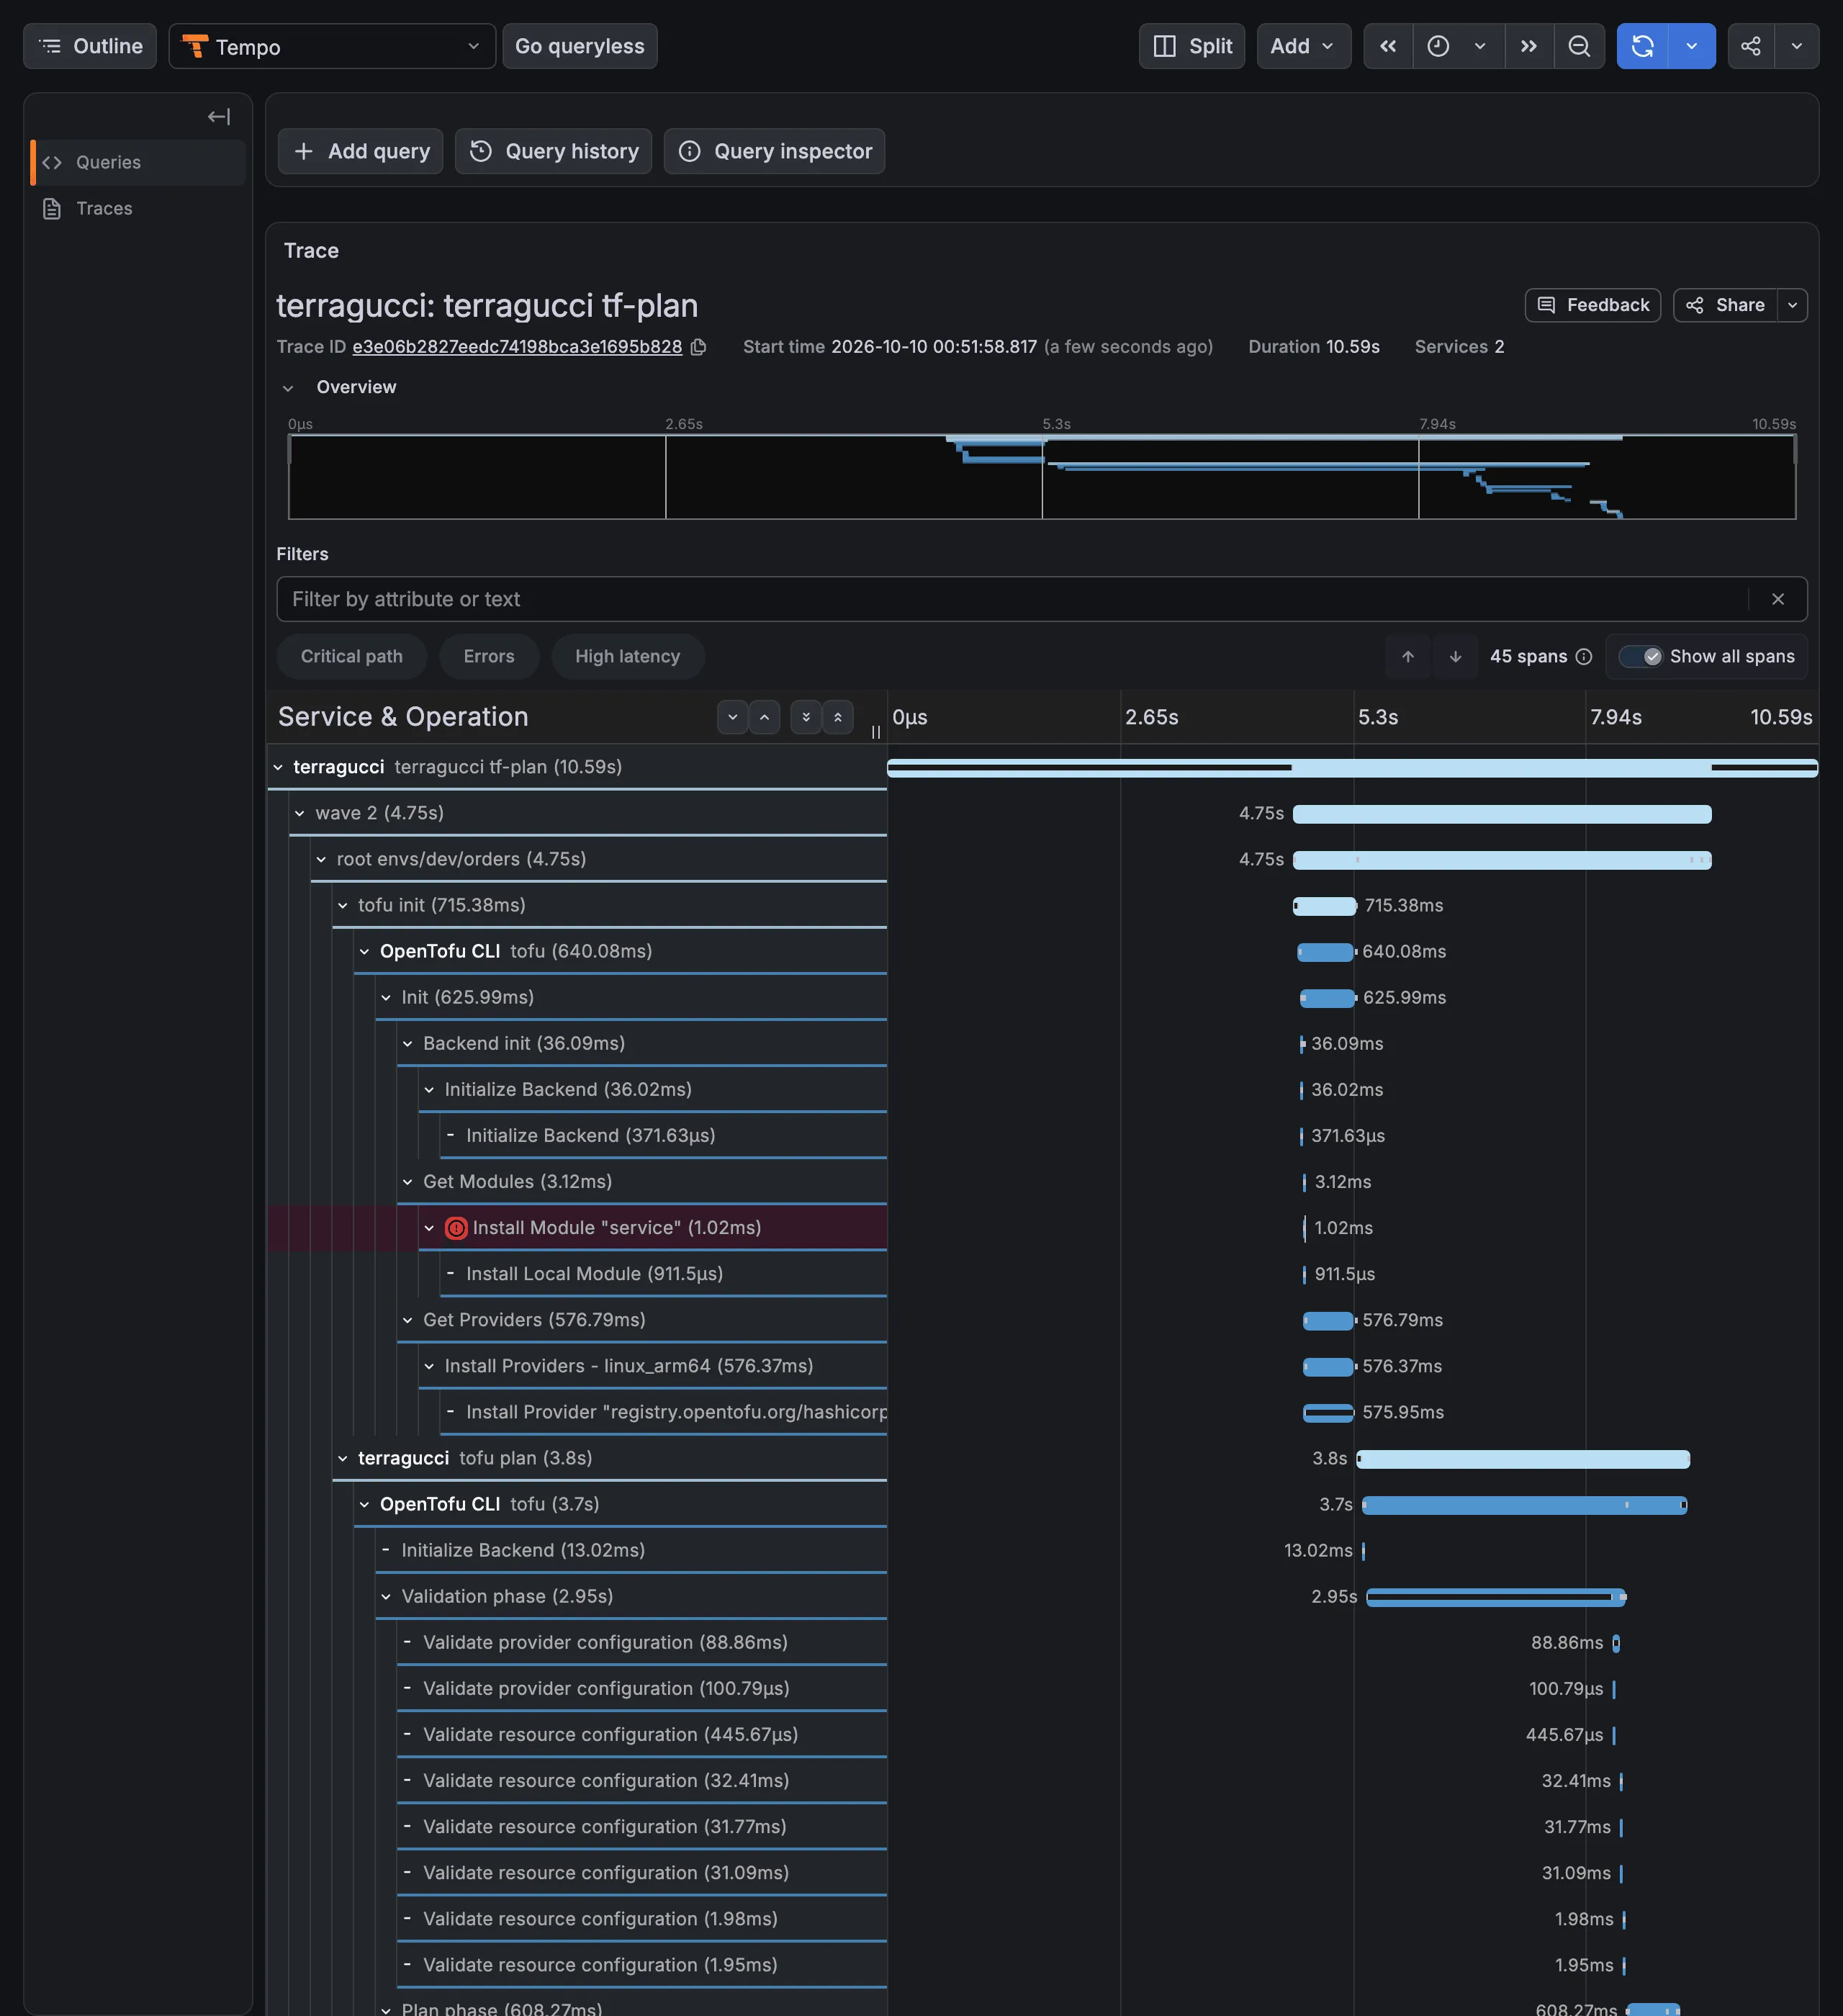Open Query history
This screenshot has height=2016, width=1843.
coord(554,151)
